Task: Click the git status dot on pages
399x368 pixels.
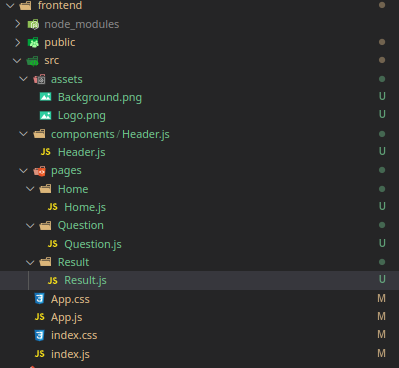Action: point(382,170)
